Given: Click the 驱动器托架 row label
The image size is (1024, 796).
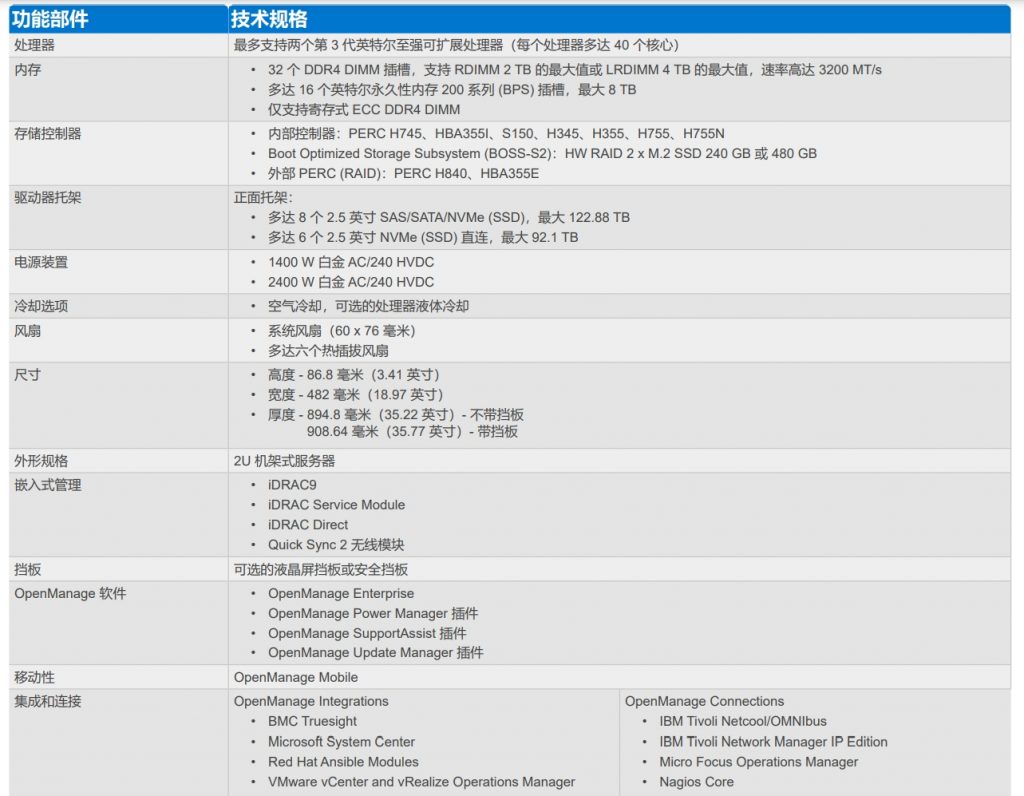Looking at the screenshot, I should [48, 198].
